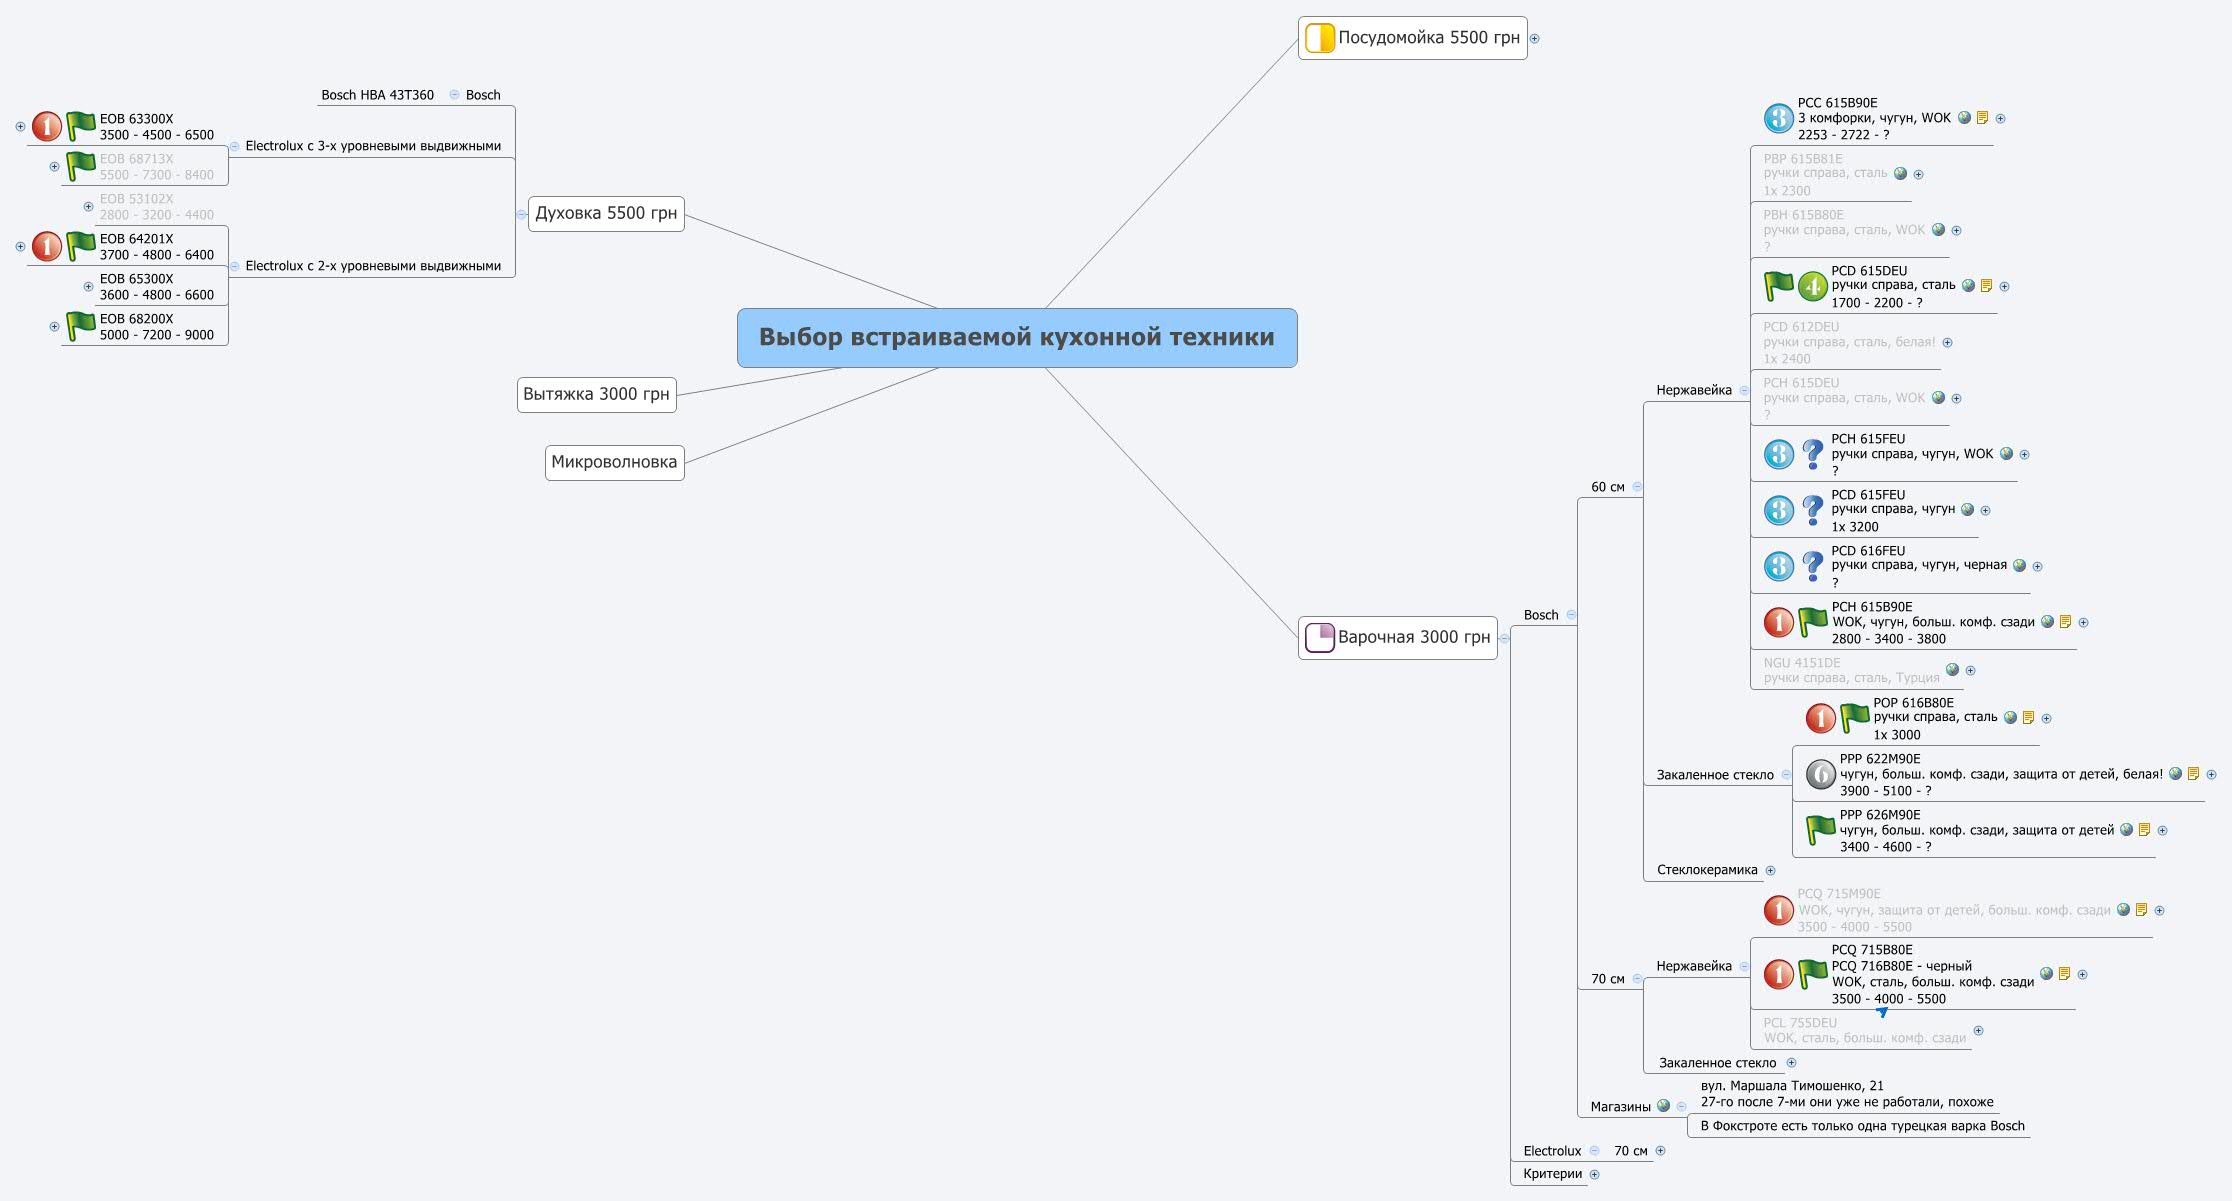Click the blue question mark on PCH 615FEU
The height and width of the screenshot is (1201, 2232).
pos(1812,454)
